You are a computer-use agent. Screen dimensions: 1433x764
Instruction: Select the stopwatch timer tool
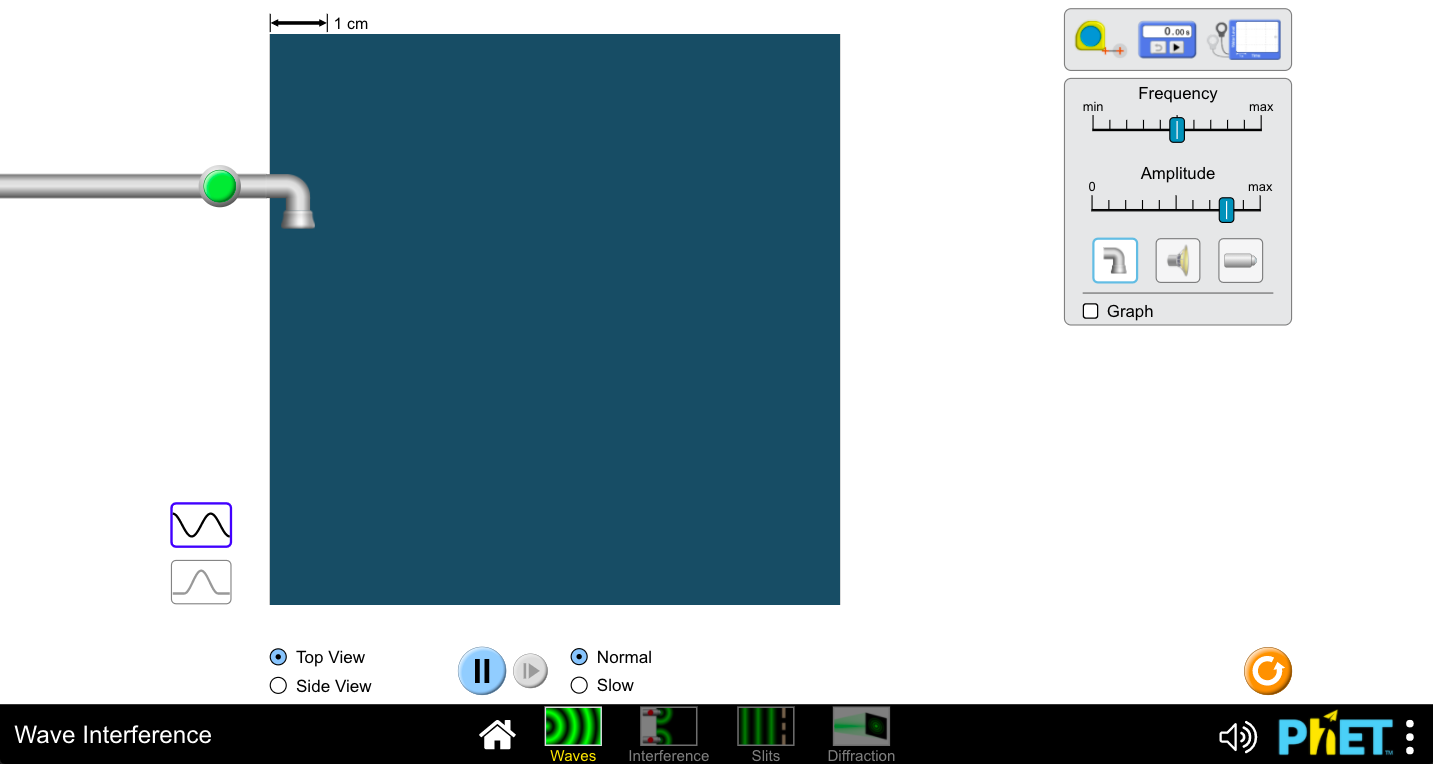point(1167,40)
